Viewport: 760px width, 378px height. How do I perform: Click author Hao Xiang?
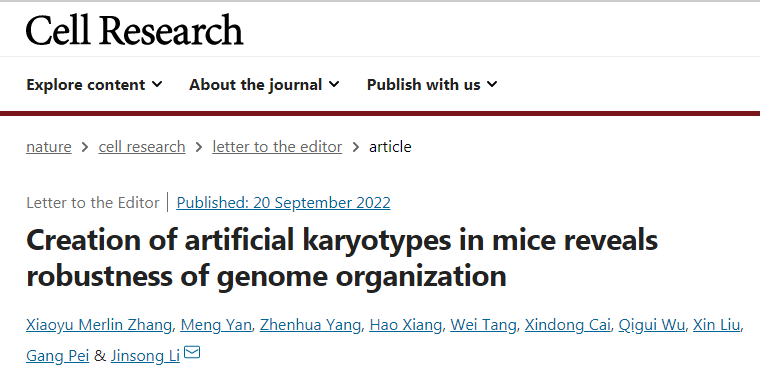(405, 325)
